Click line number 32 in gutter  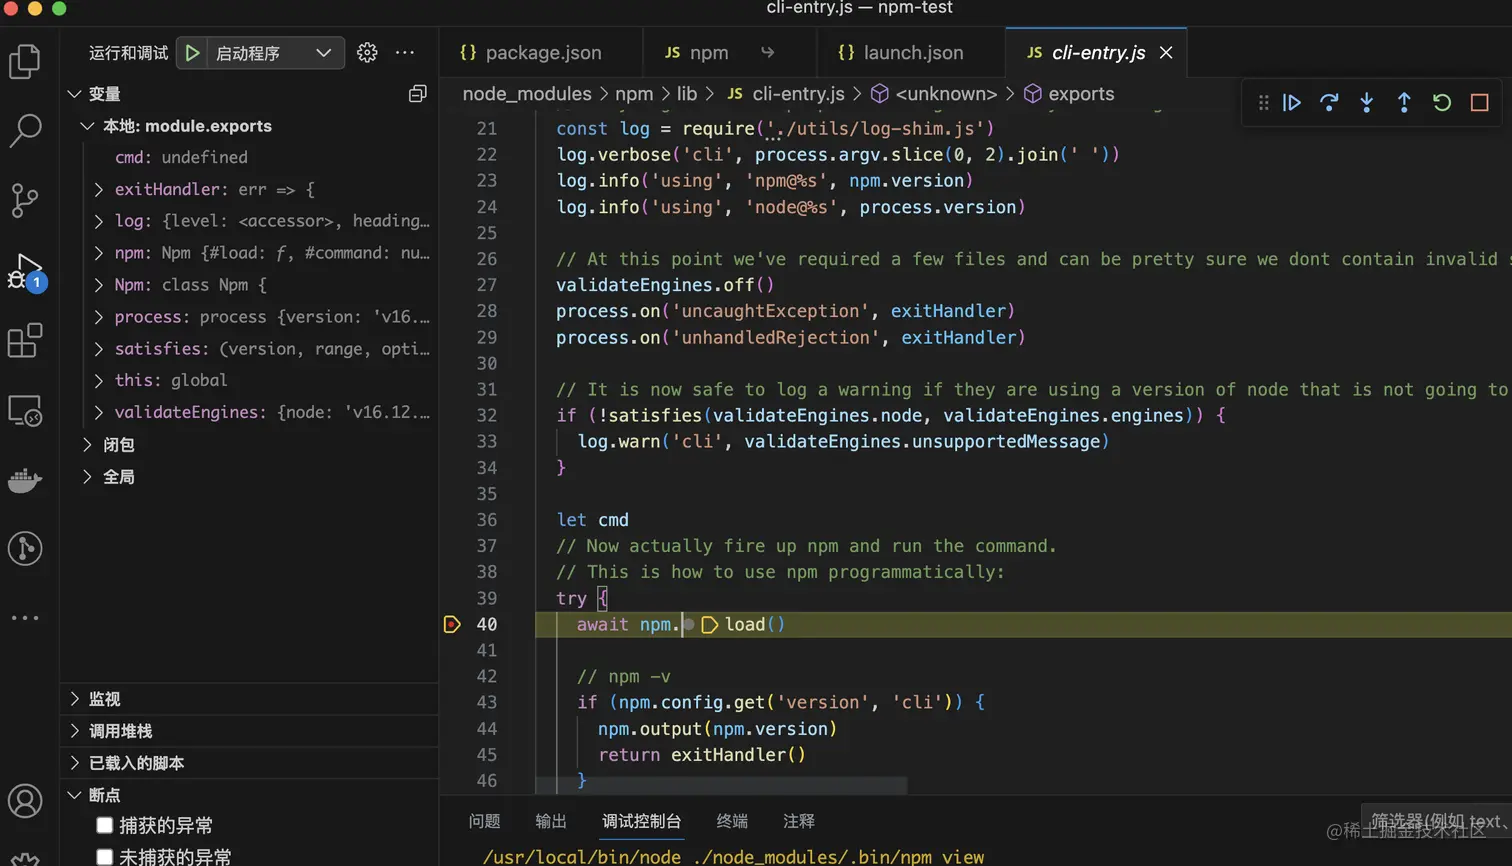pyautogui.click(x=486, y=415)
